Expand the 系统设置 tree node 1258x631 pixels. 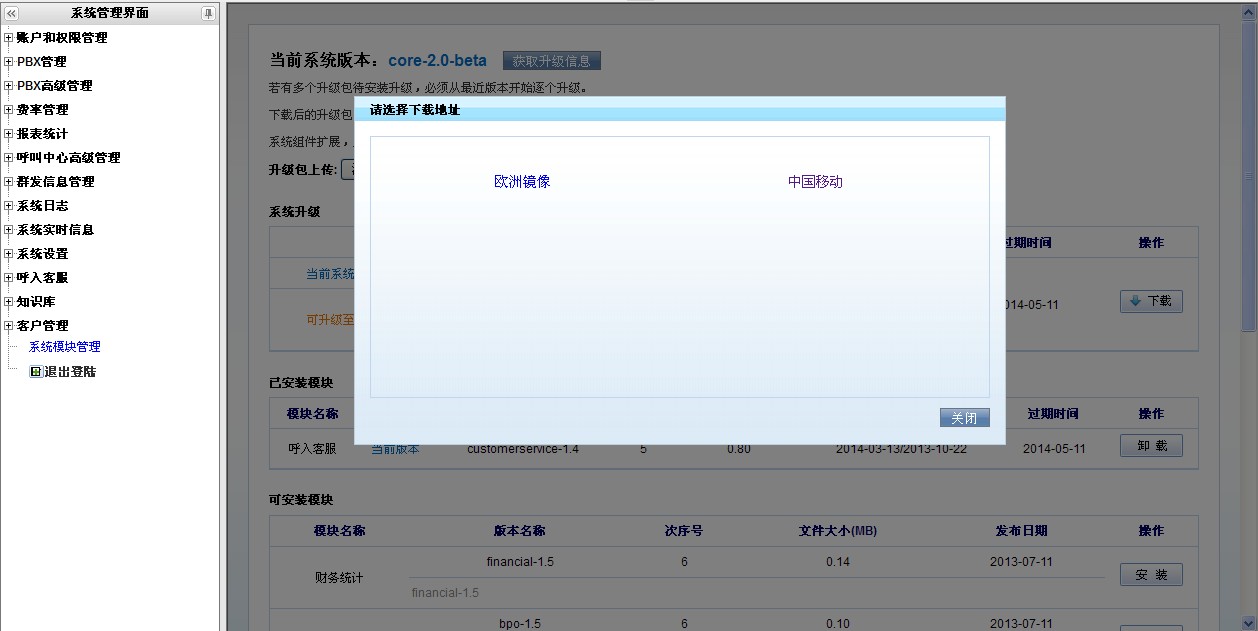9,254
